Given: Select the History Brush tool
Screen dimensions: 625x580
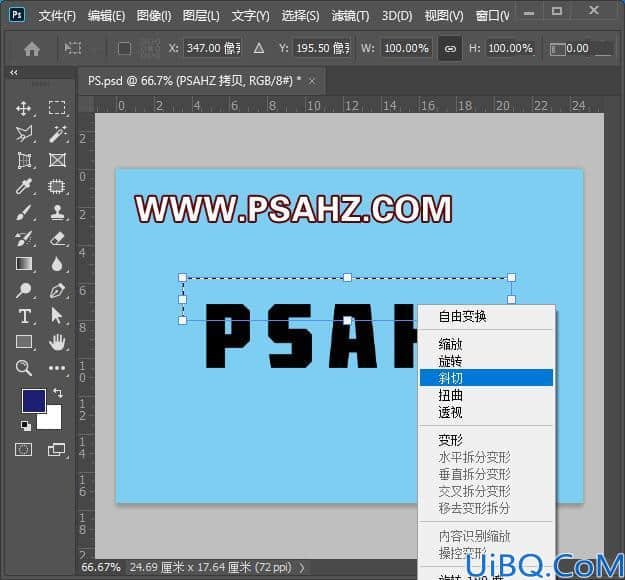Looking at the screenshot, I should (24, 238).
